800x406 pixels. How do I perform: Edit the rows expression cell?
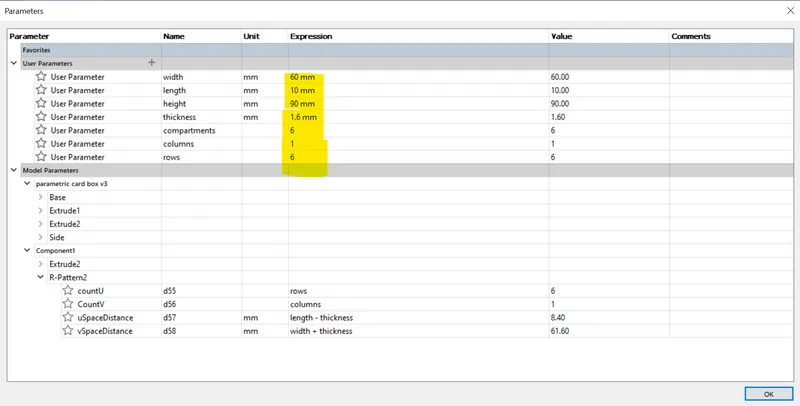(x=418, y=157)
